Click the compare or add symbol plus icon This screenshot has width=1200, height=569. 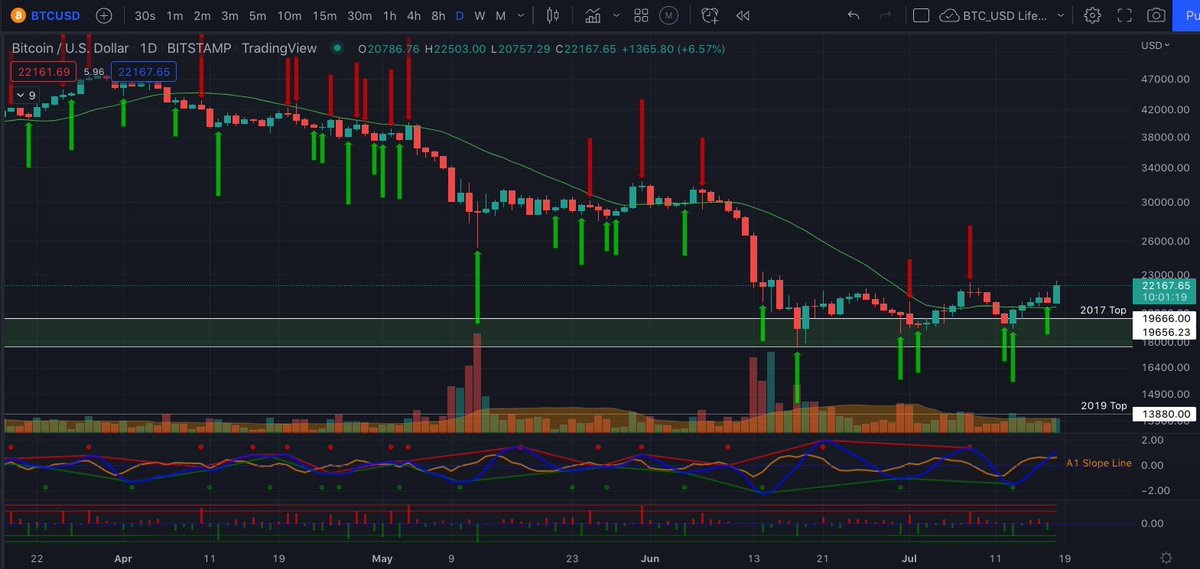point(105,16)
